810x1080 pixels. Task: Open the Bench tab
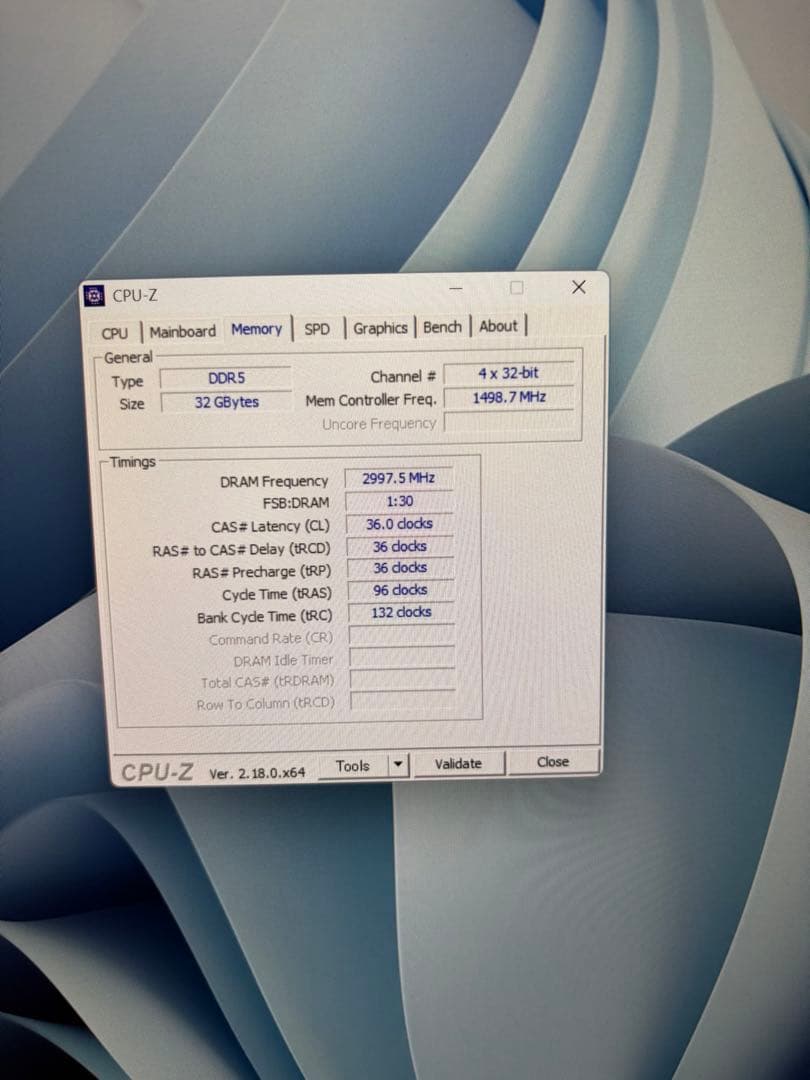[442, 326]
